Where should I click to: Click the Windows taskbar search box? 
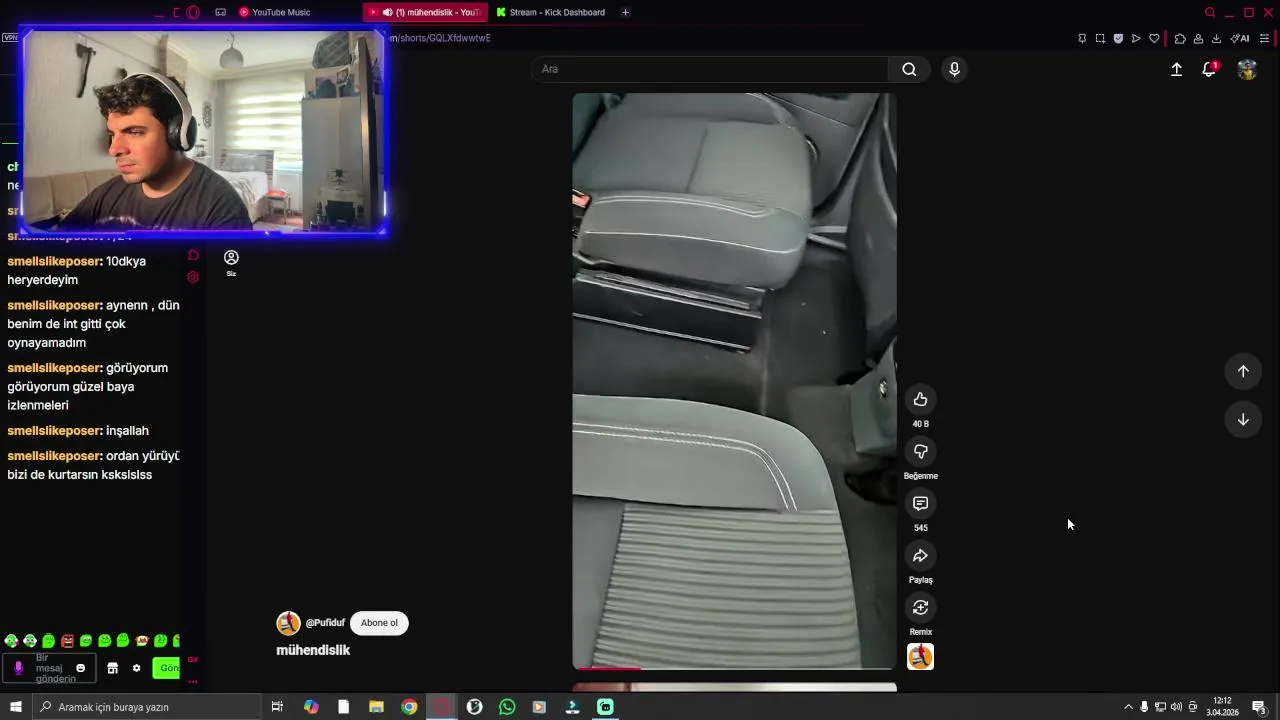point(147,707)
